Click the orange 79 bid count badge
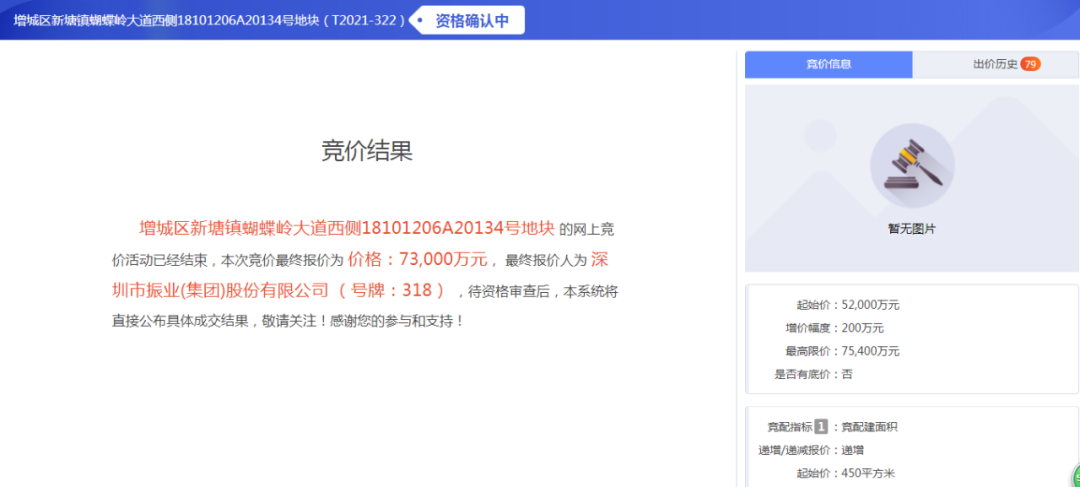Screen dimensions: 1080x487 pyautogui.click(x=1030, y=65)
